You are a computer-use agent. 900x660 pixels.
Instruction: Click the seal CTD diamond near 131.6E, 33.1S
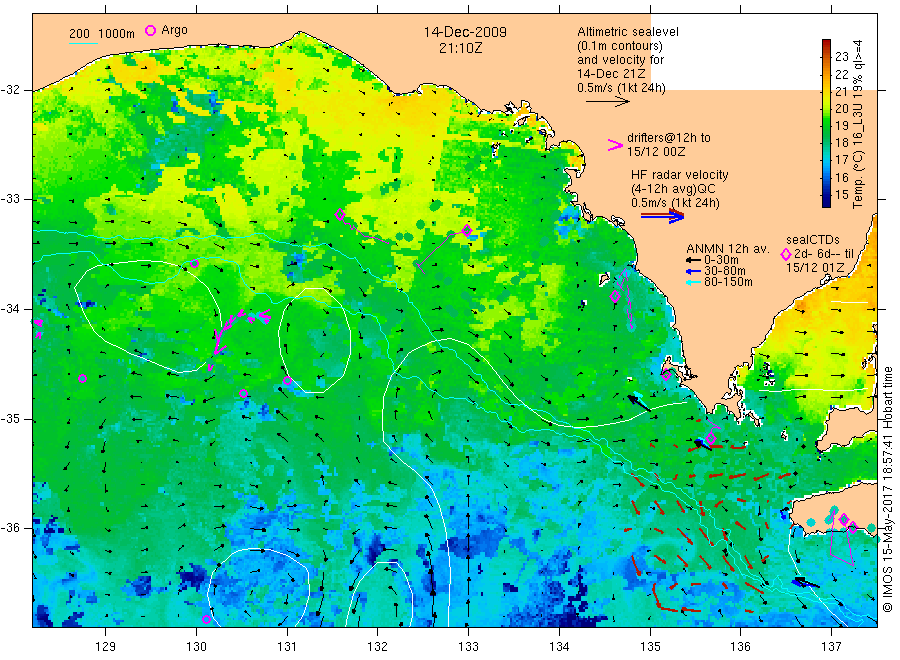pyautogui.click(x=340, y=215)
